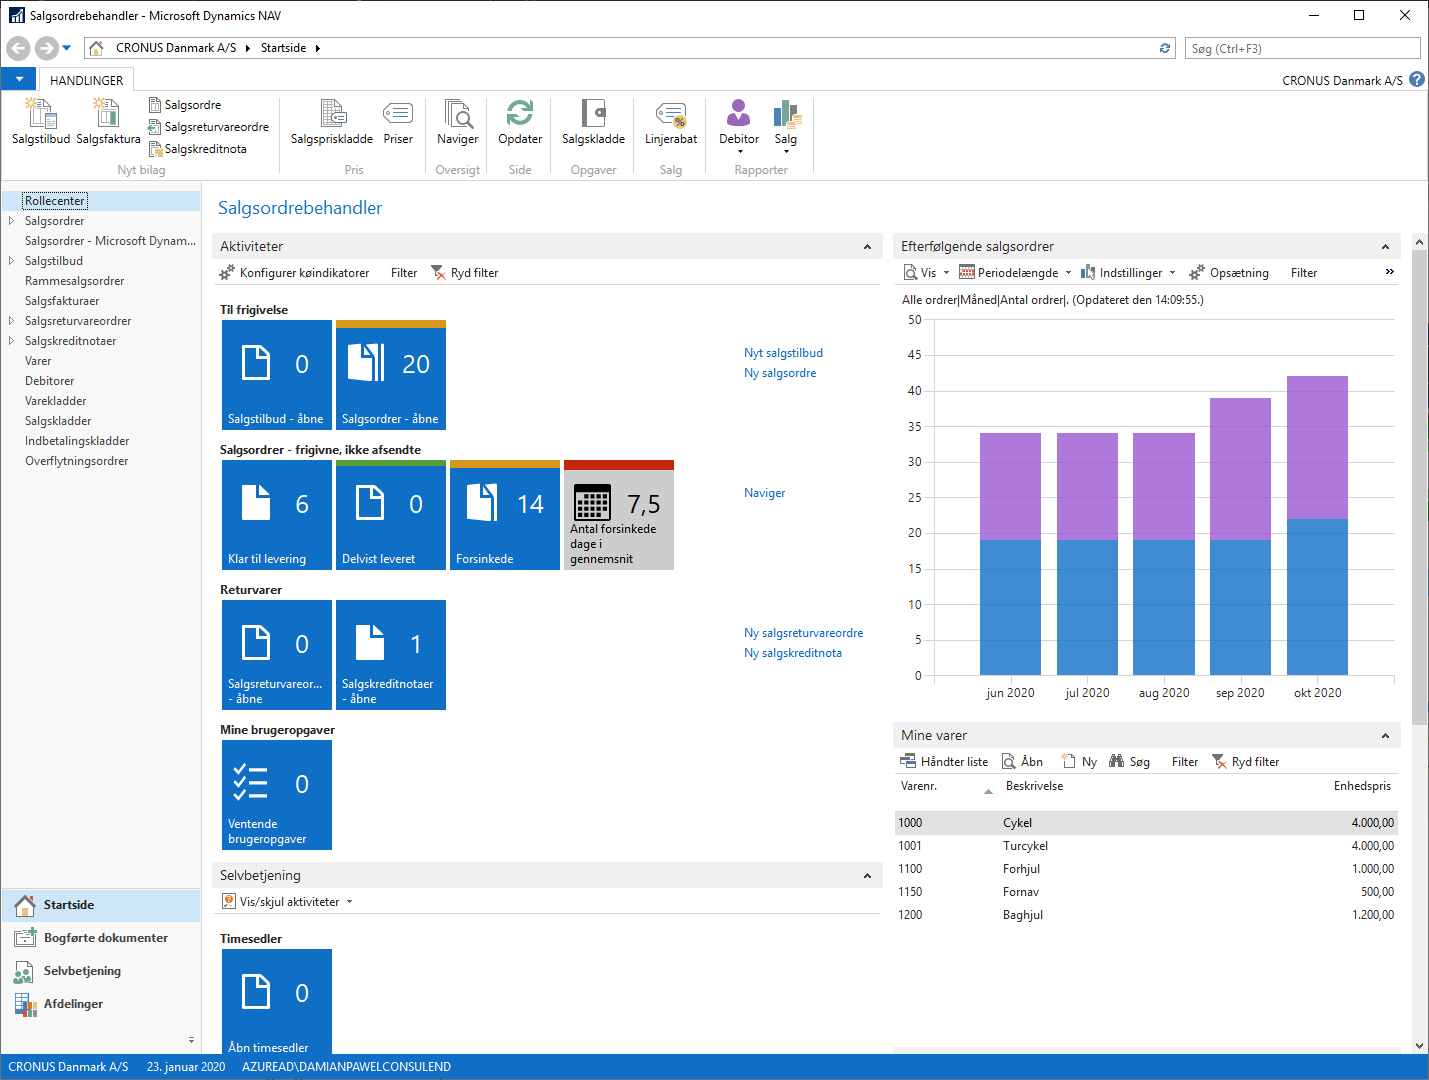Open Salgskladde from the ribbon
This screenshot has height=1080, width=1429.
(593, 122)
